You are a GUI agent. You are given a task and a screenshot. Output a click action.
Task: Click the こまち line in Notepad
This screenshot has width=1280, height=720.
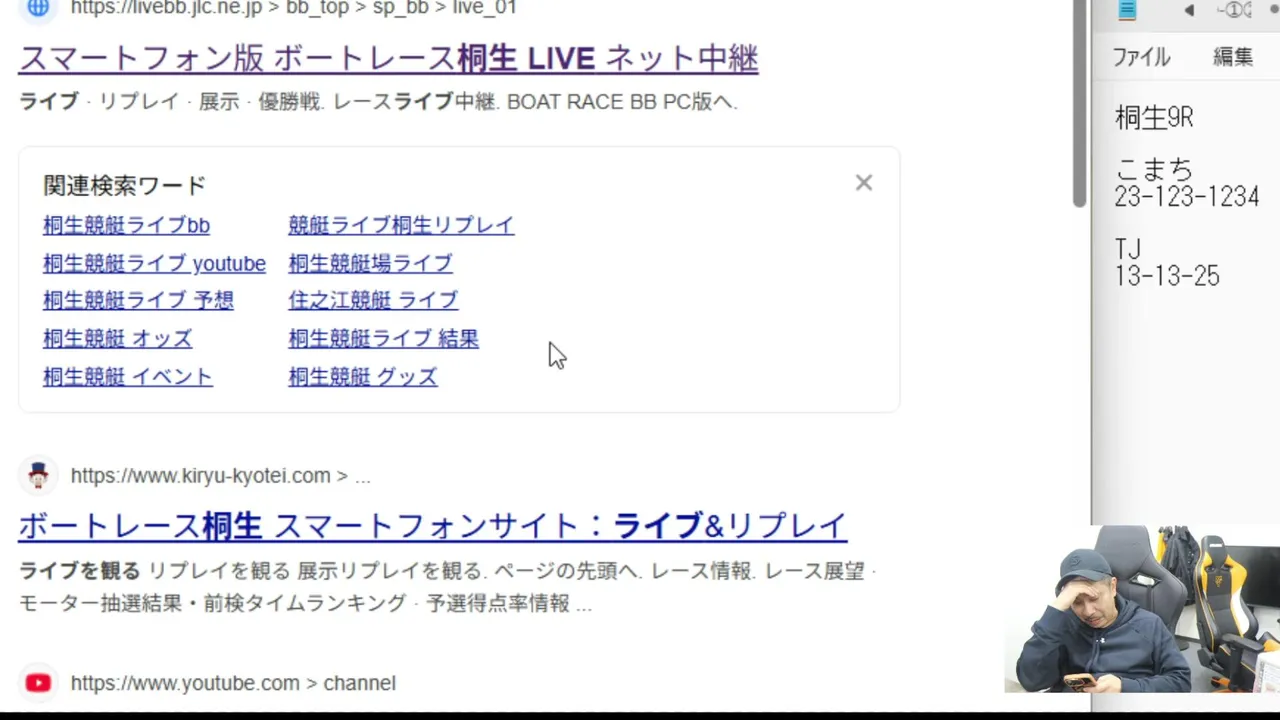point(1154,169)
